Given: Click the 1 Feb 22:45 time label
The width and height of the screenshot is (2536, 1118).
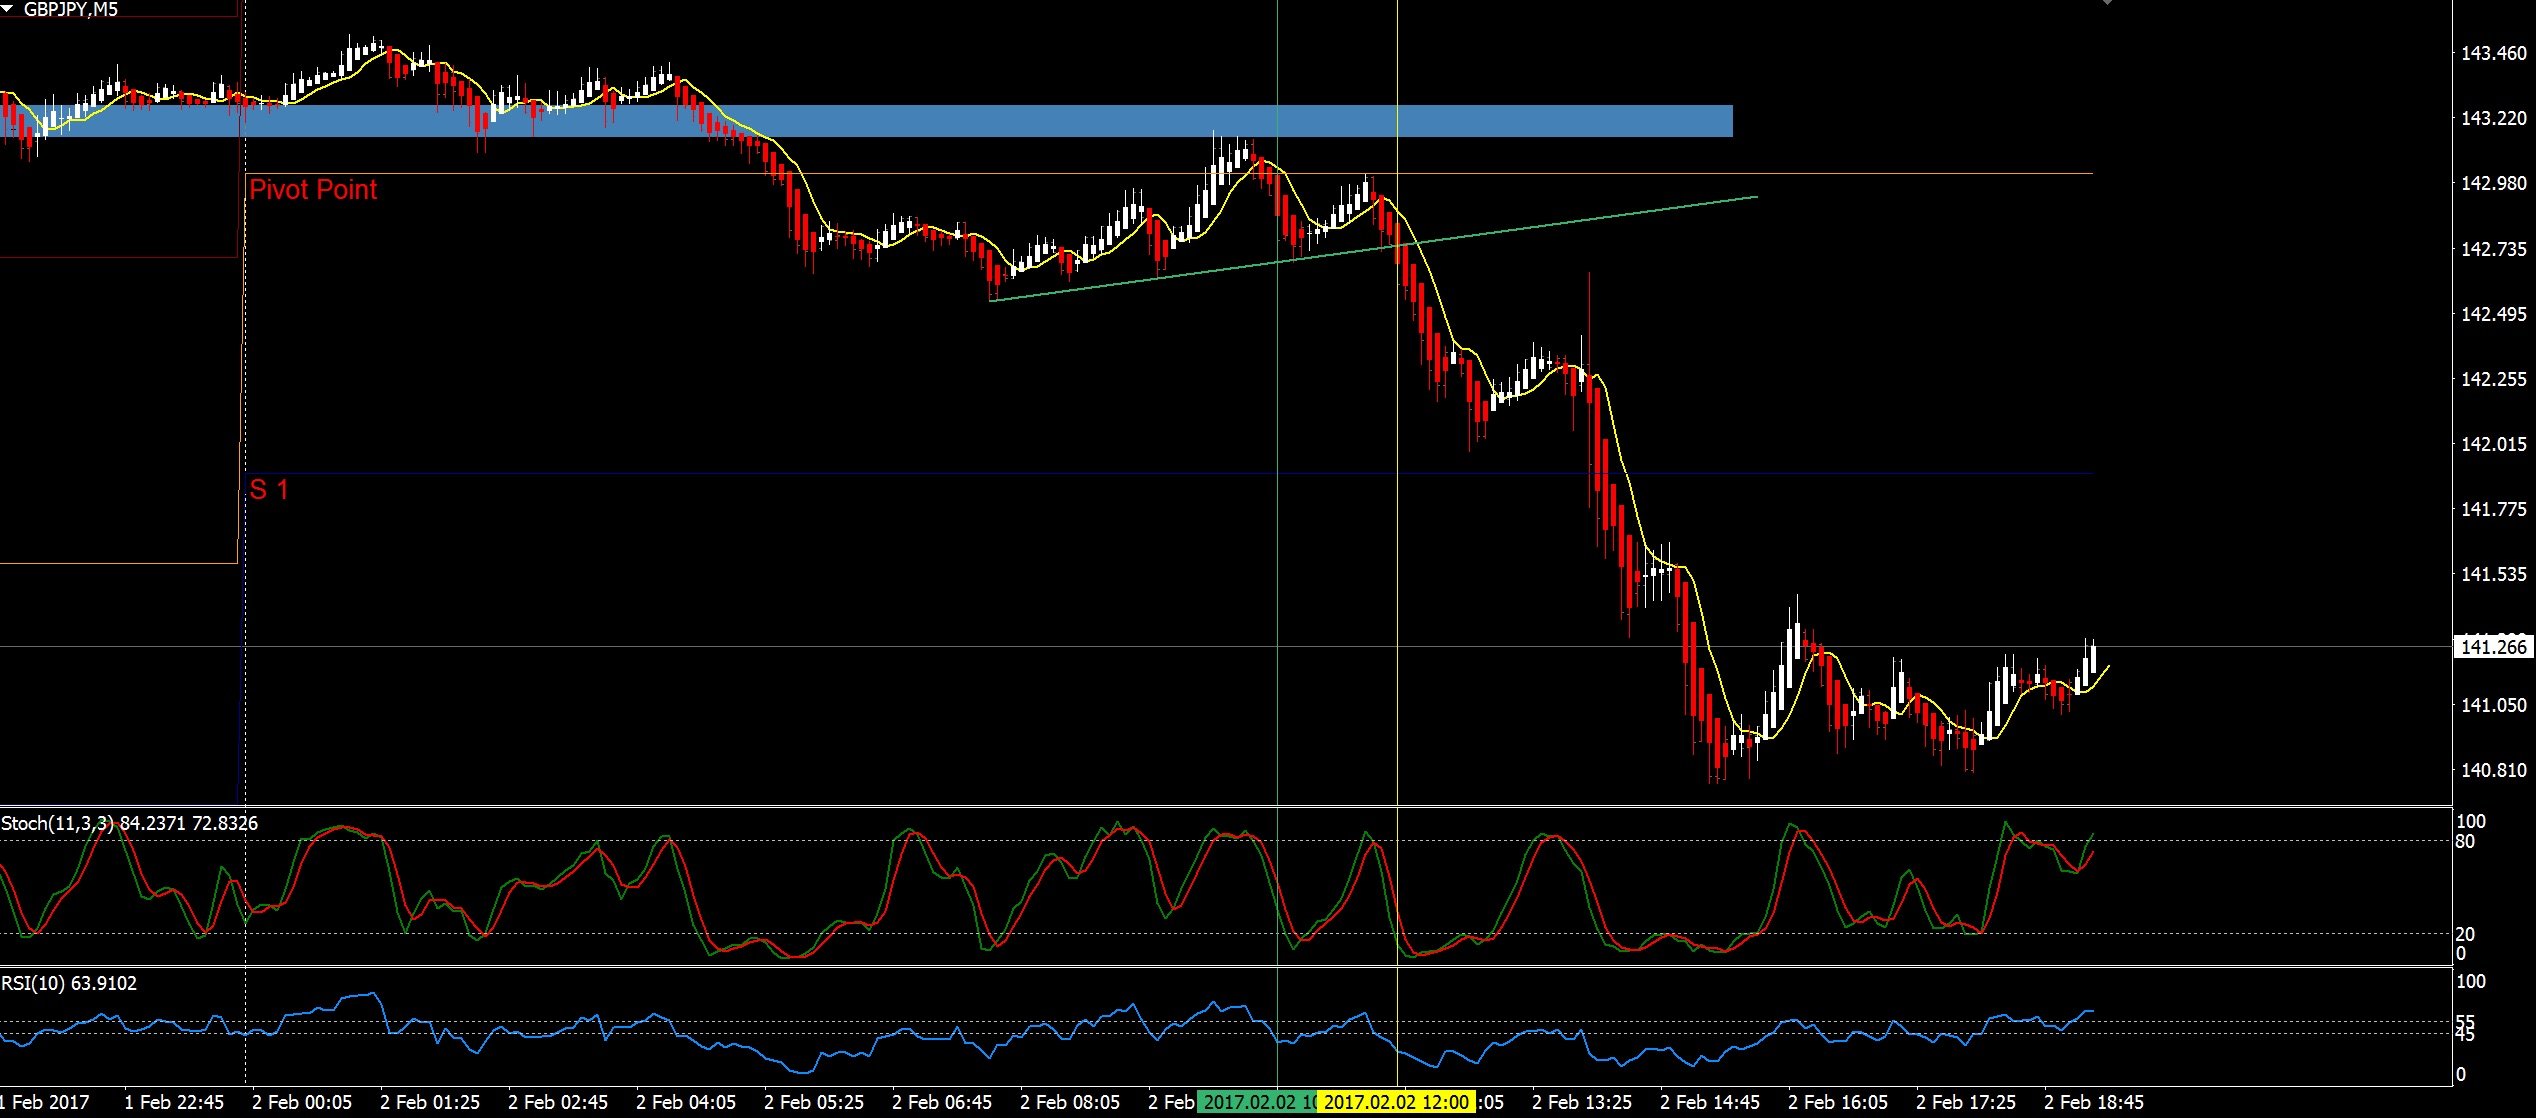Looking at the screenshot, I should point(174,1103).
